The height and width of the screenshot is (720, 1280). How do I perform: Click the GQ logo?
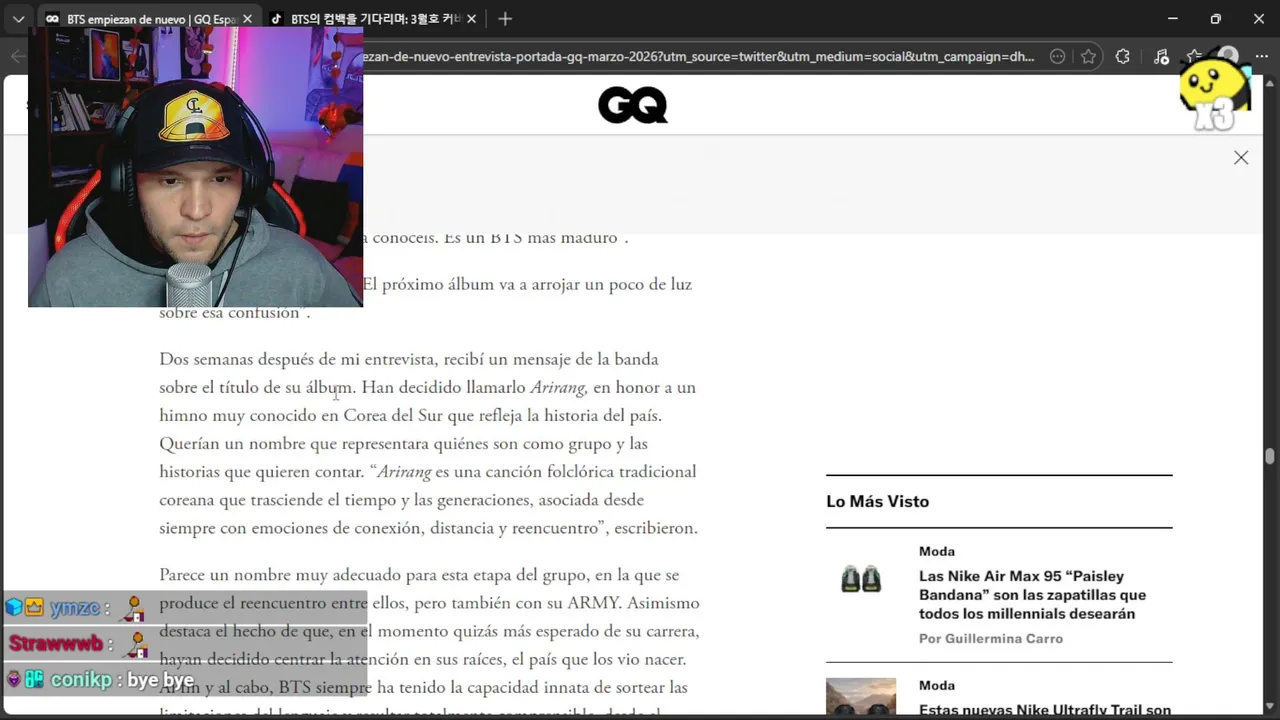(x=633, y=105)
